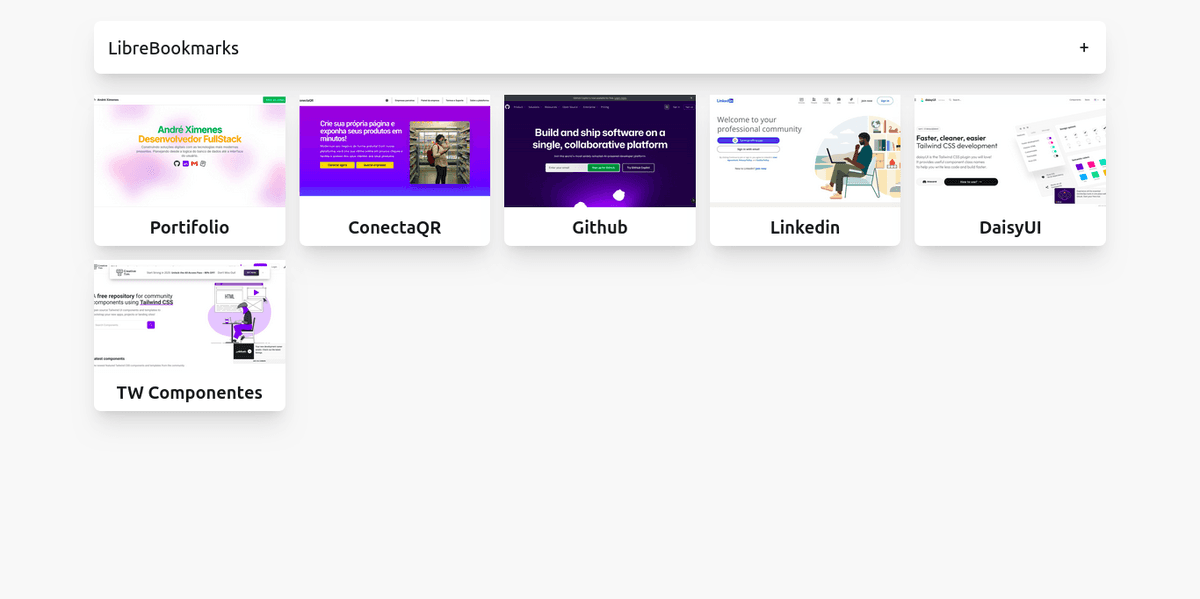Click the LibreBookmarks title
1200x599 pixels.
(x=173, y=48)
